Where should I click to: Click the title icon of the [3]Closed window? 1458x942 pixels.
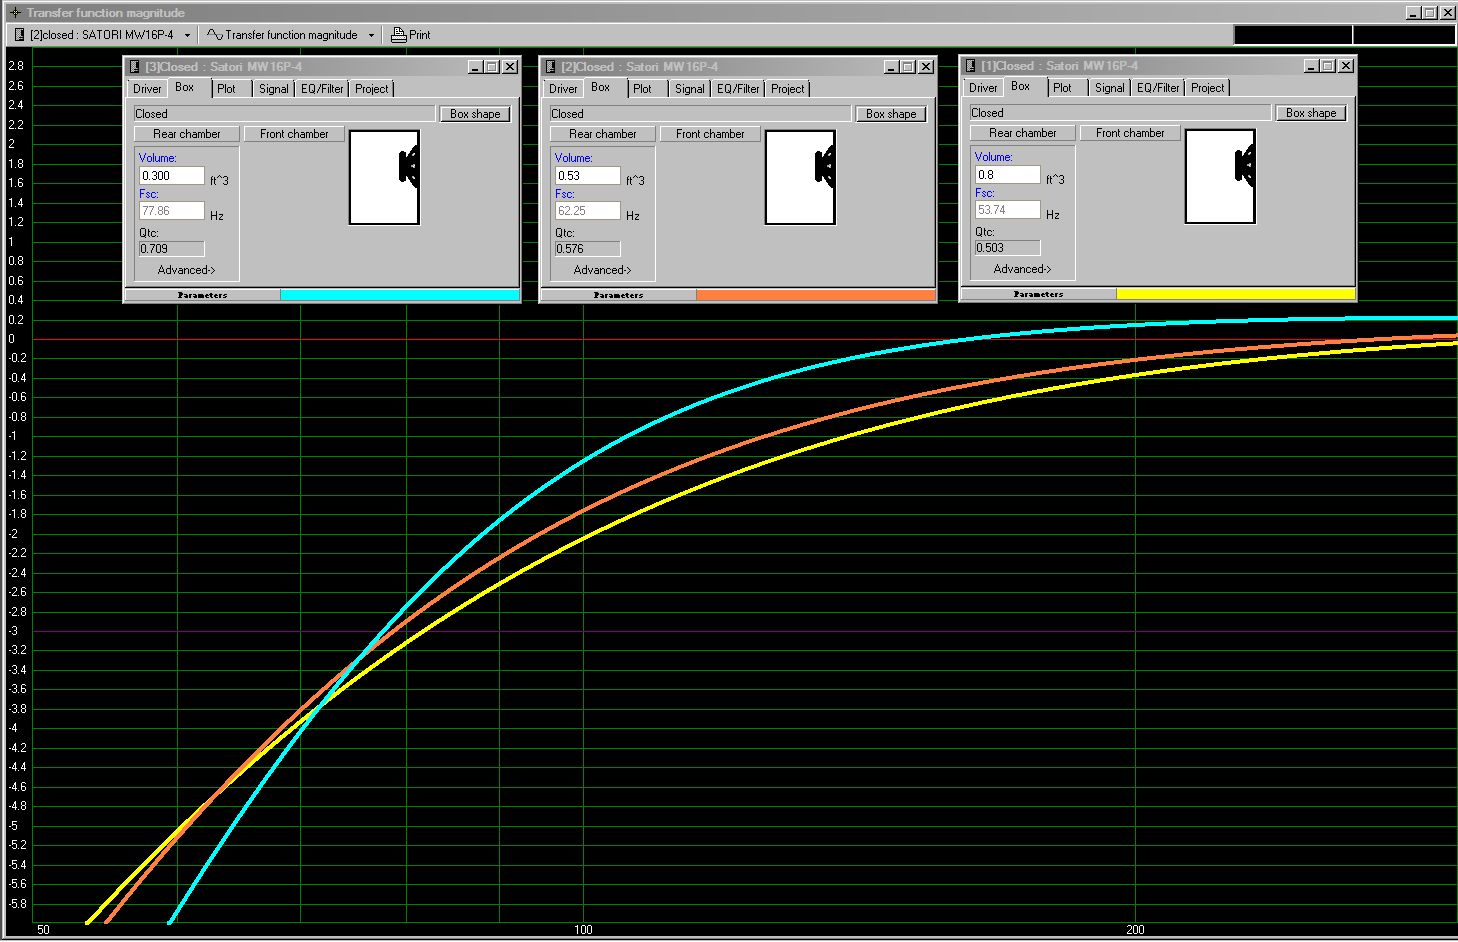point(135,67)
